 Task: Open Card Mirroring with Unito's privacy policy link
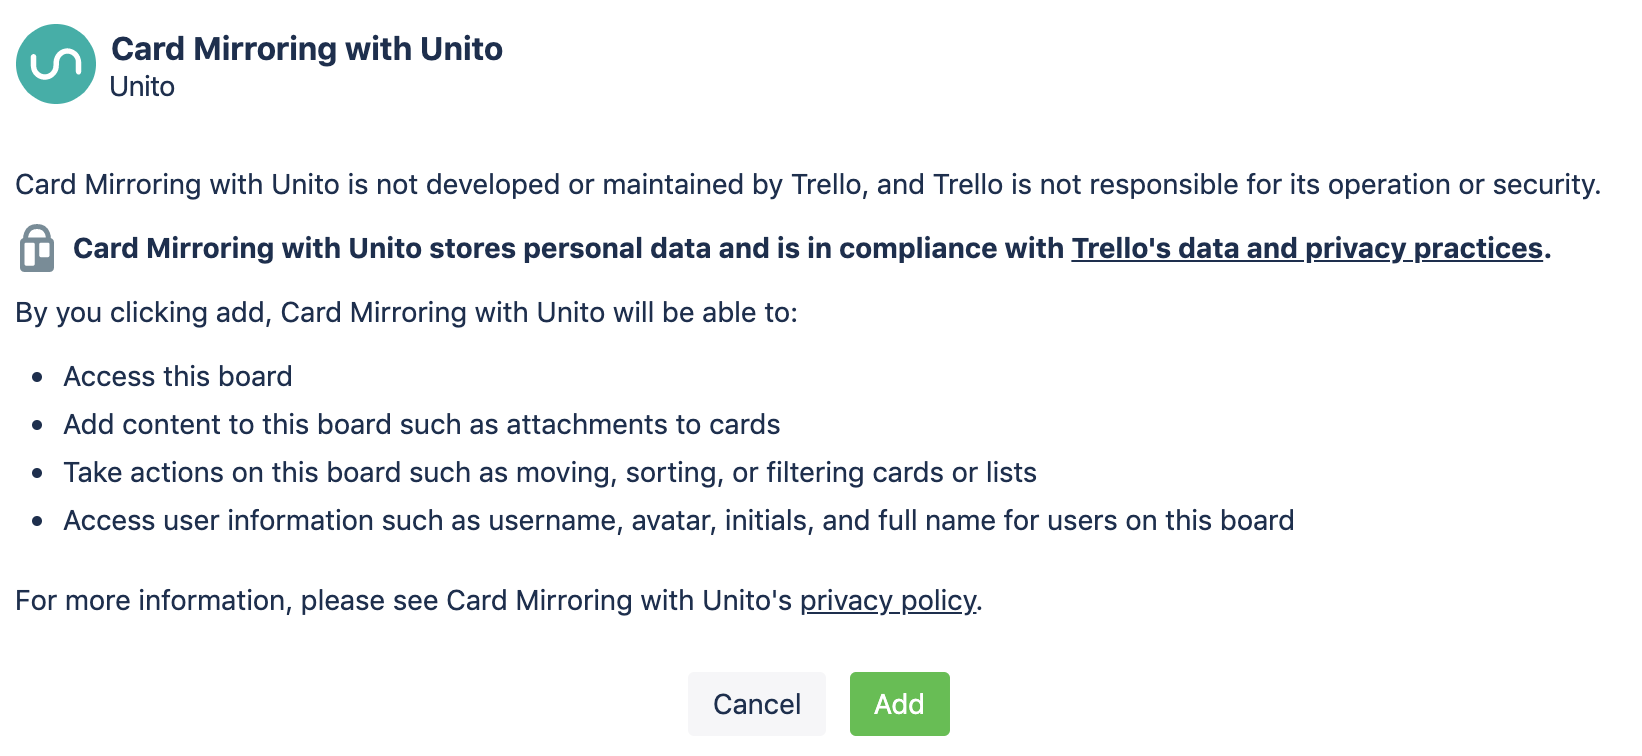888,600
